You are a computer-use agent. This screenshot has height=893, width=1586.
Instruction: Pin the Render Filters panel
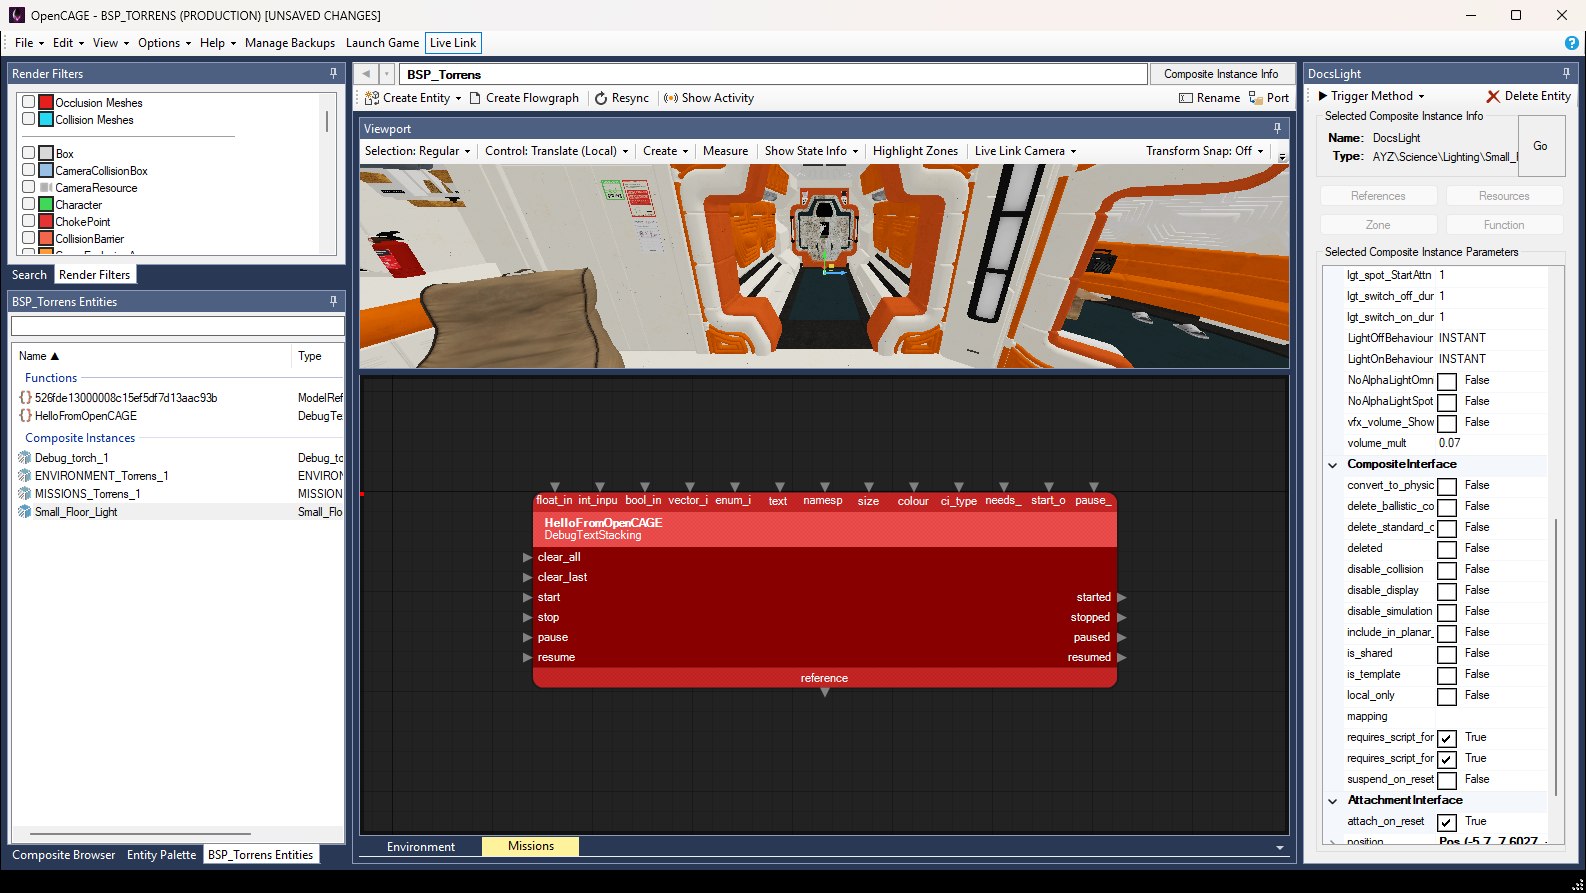(x=334, y=73)
